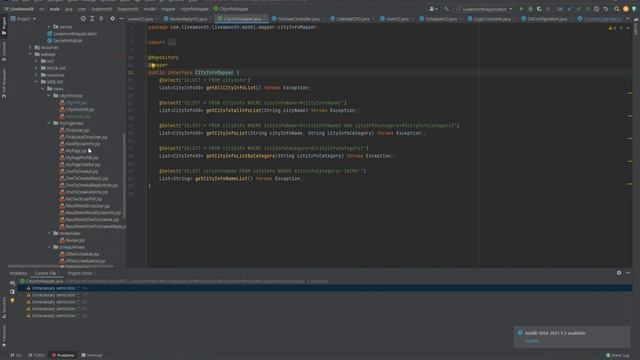Click the Problems tool window button
Image resolution: width=640 pixels, height=360 pixels.
[x=63, y=356]
